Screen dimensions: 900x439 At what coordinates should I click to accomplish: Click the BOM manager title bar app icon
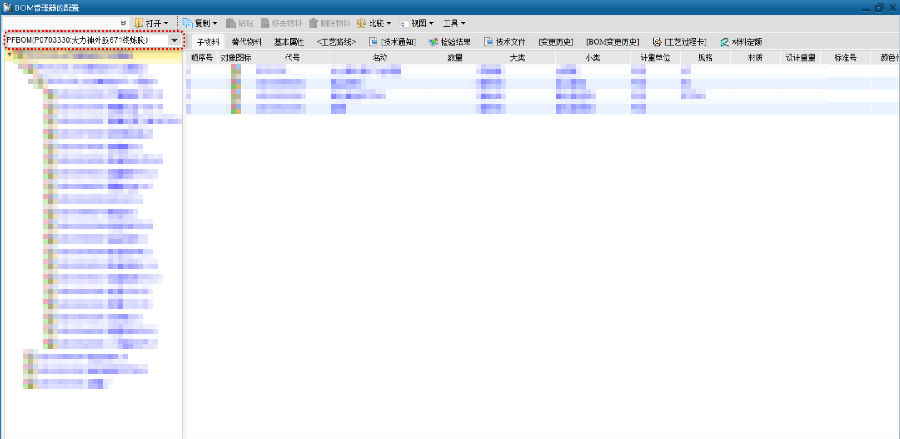point(7,7)
